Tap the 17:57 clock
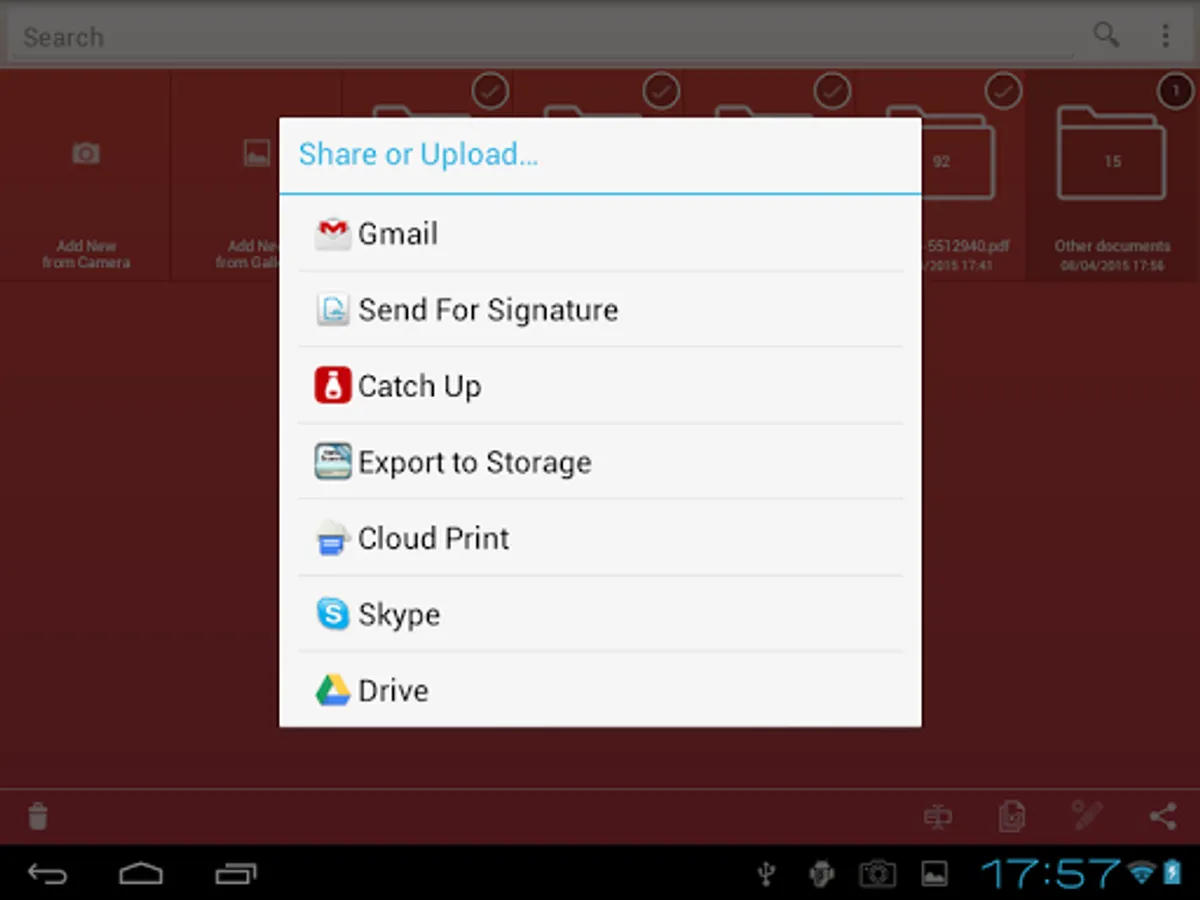 point(1050,874)
